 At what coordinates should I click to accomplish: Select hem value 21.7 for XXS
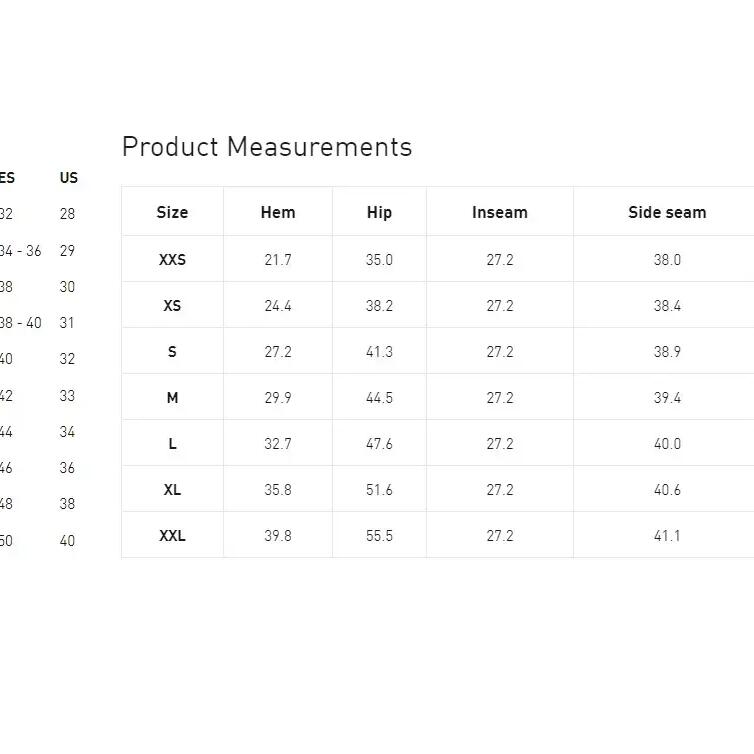click(x=278, y=260)
